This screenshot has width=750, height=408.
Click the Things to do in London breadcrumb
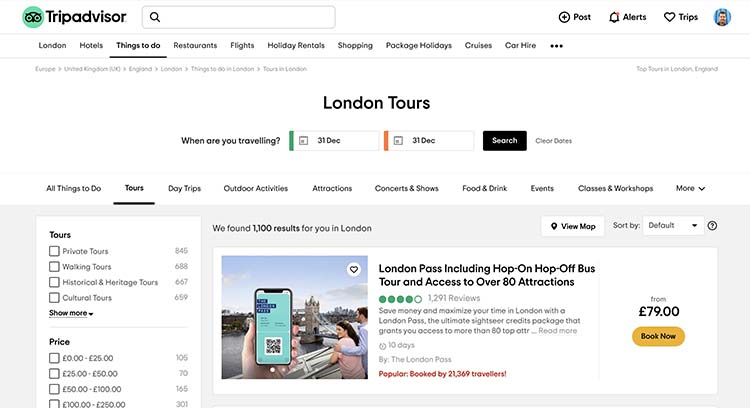pos(222,69)
